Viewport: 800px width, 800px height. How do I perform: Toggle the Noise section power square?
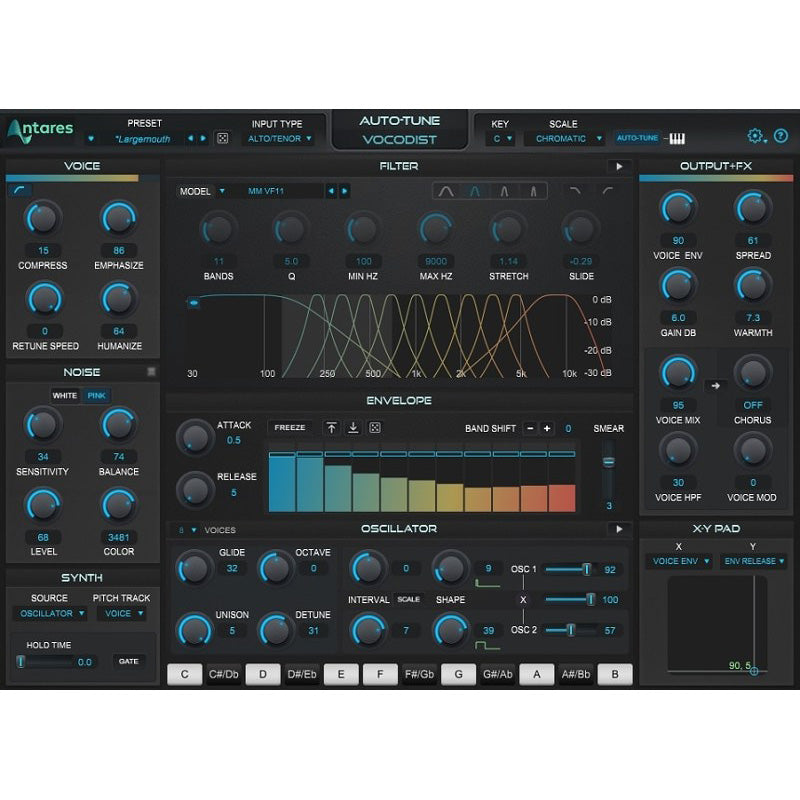[x=152, y=371]
